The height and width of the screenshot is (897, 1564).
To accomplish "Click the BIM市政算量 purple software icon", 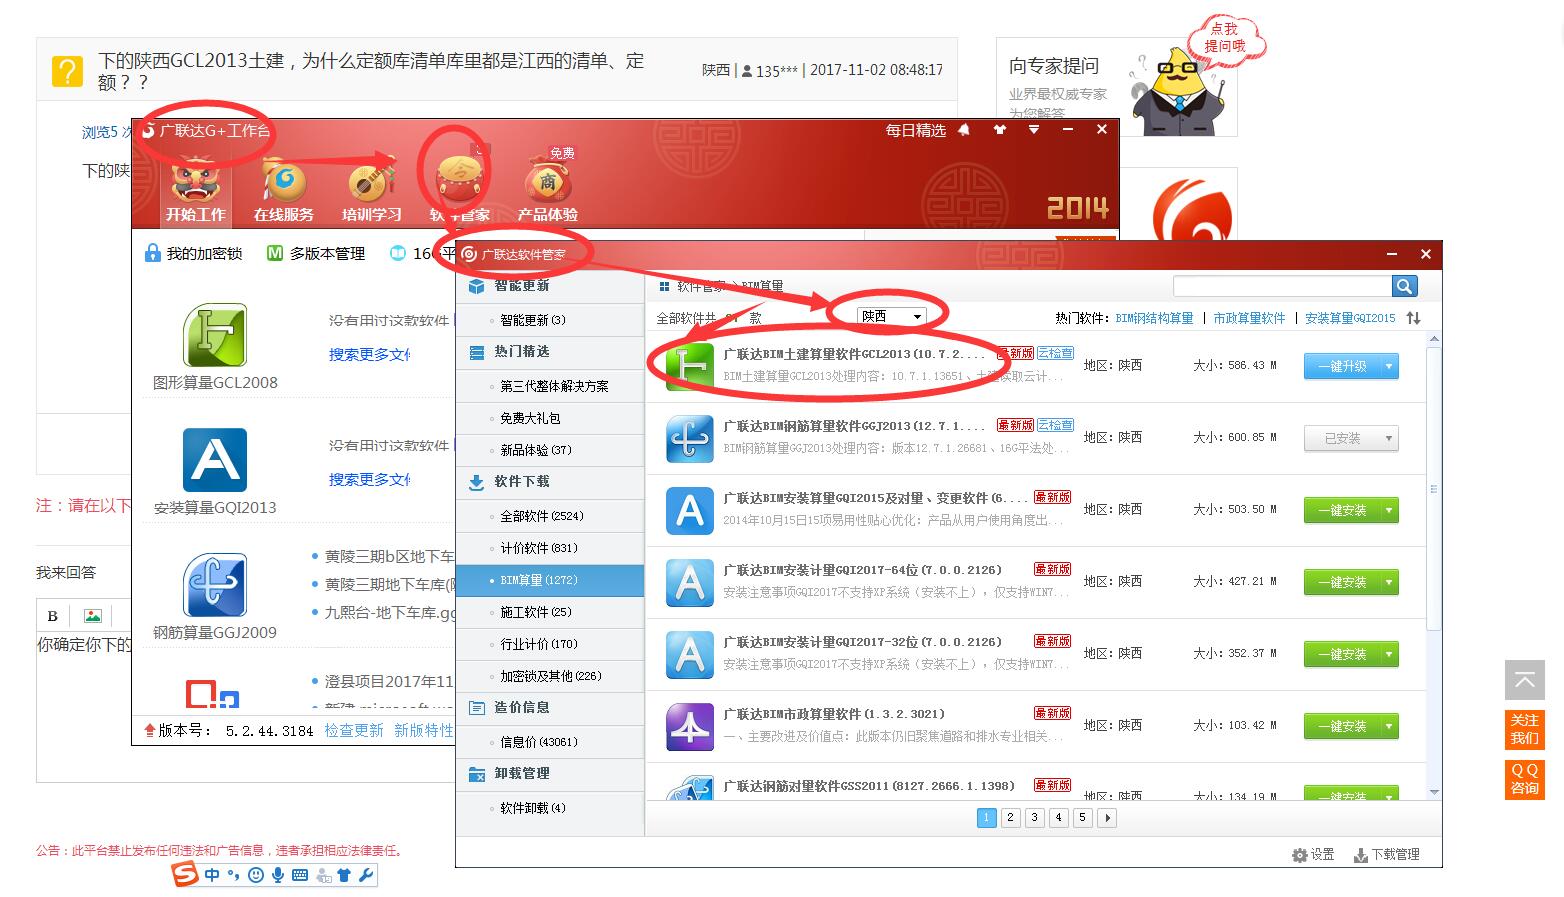I will [690, 727].
